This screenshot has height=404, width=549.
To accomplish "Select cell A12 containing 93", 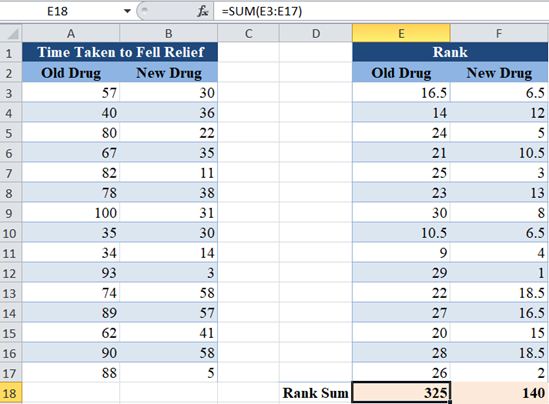I will pos(71,272).
